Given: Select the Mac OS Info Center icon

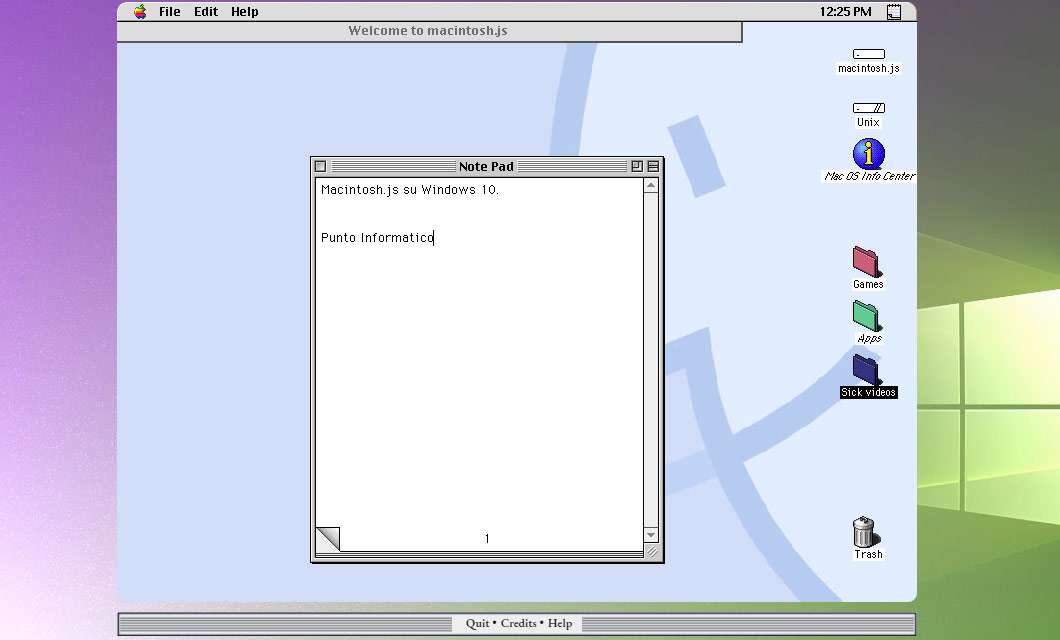Looking at the screenshot, I should click(x=869, y=154).
